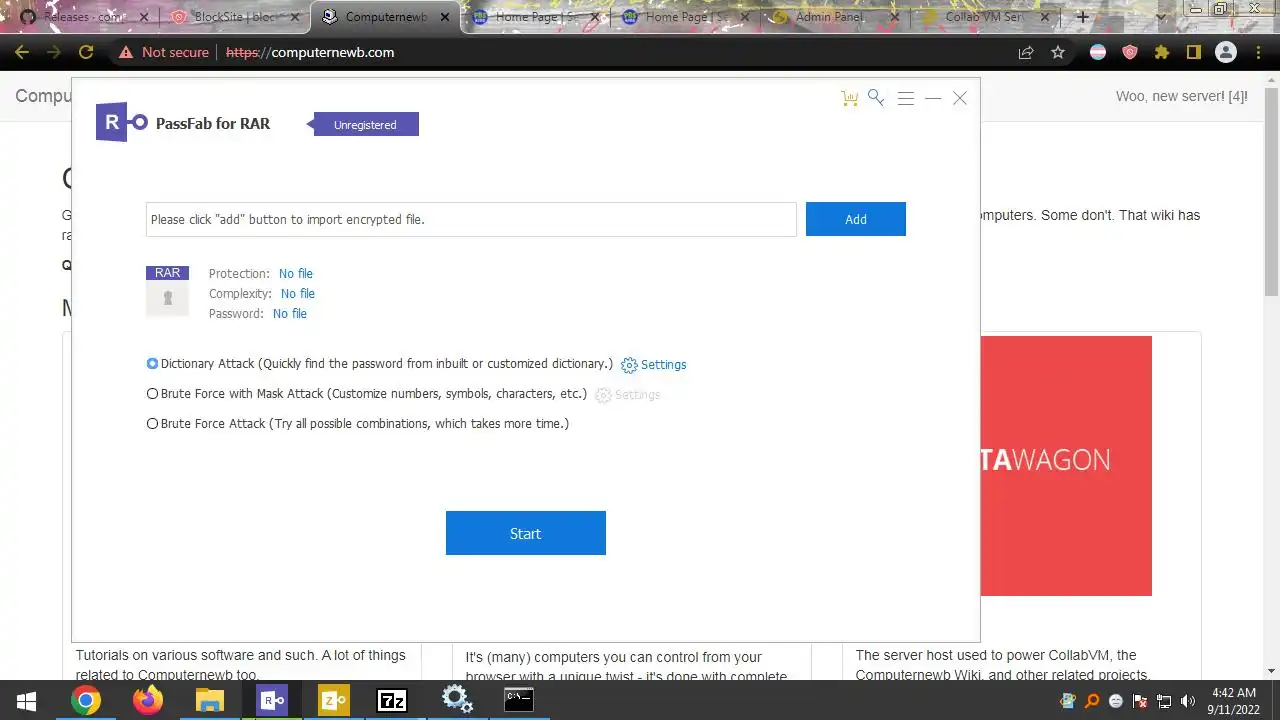Open File Explorer from the taskbar

point(210,701)
